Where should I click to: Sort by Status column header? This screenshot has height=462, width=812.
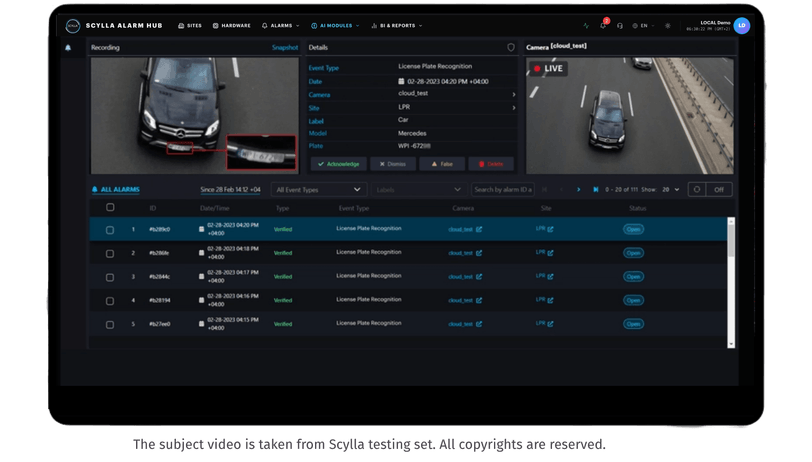click(637, 208)
